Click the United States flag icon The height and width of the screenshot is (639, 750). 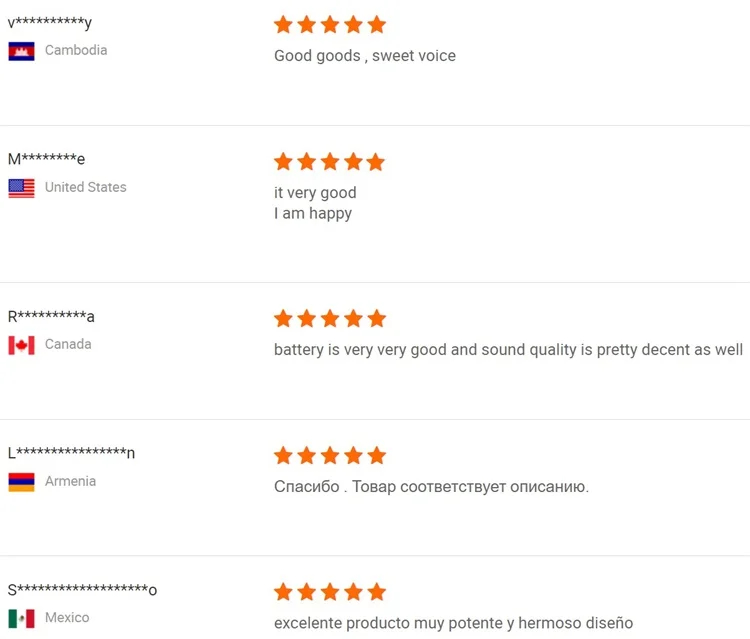21,188
